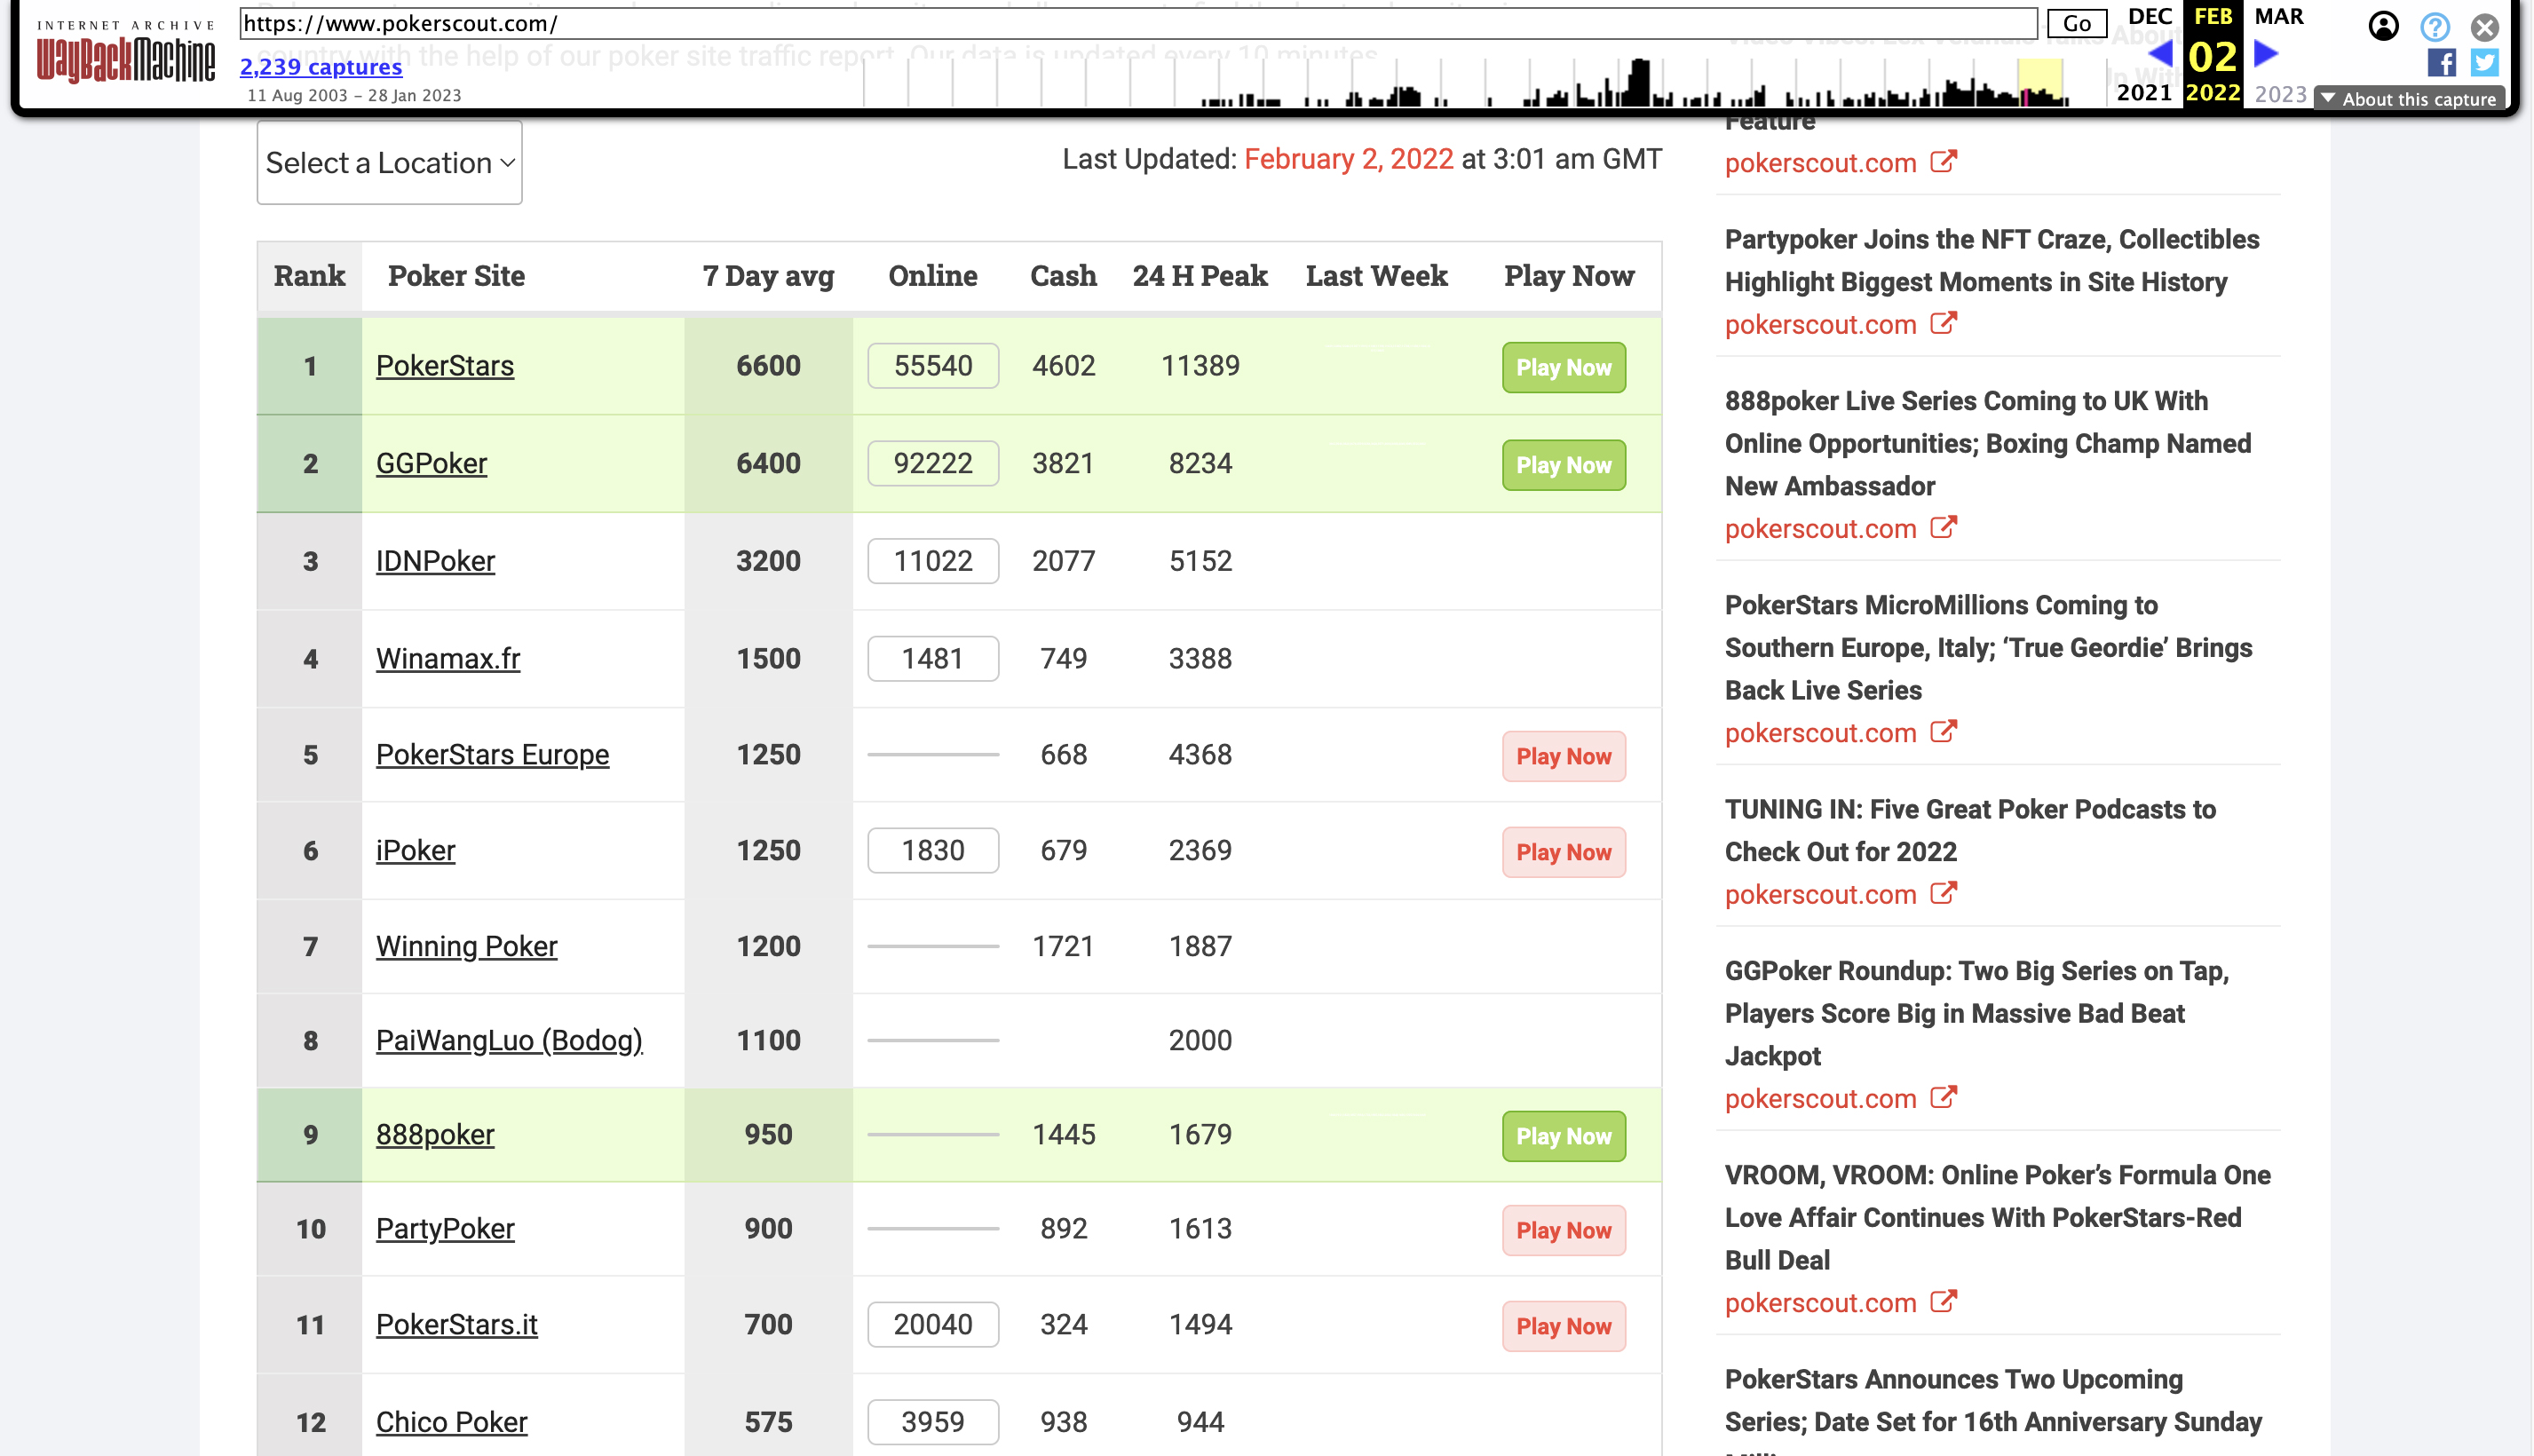Open external link icon under GGPoker Roundup article
The height and width of the screenshot is (1456, 2534).
tap(1943, 1097)
